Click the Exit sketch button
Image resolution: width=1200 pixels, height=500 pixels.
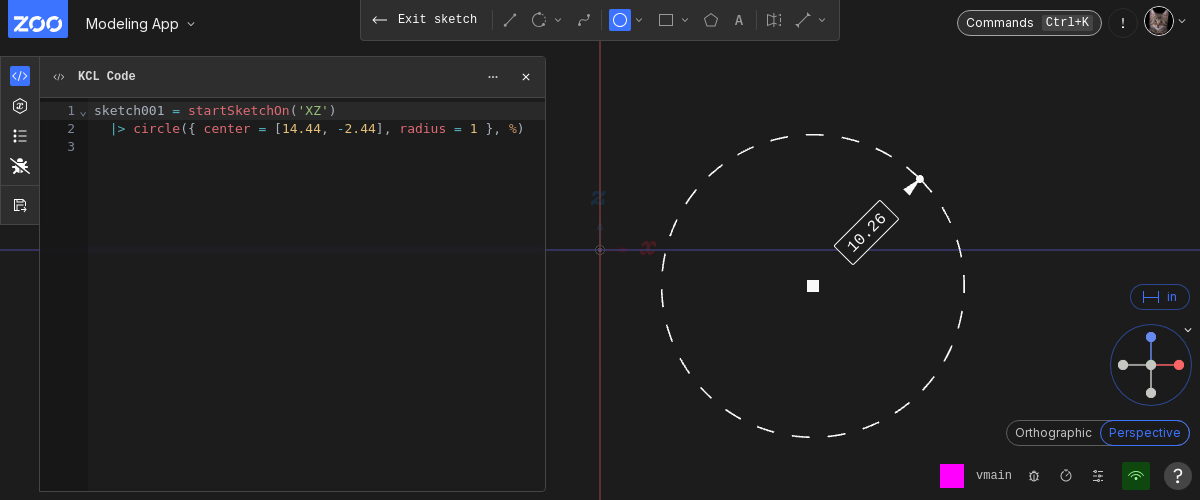point(425,20)
